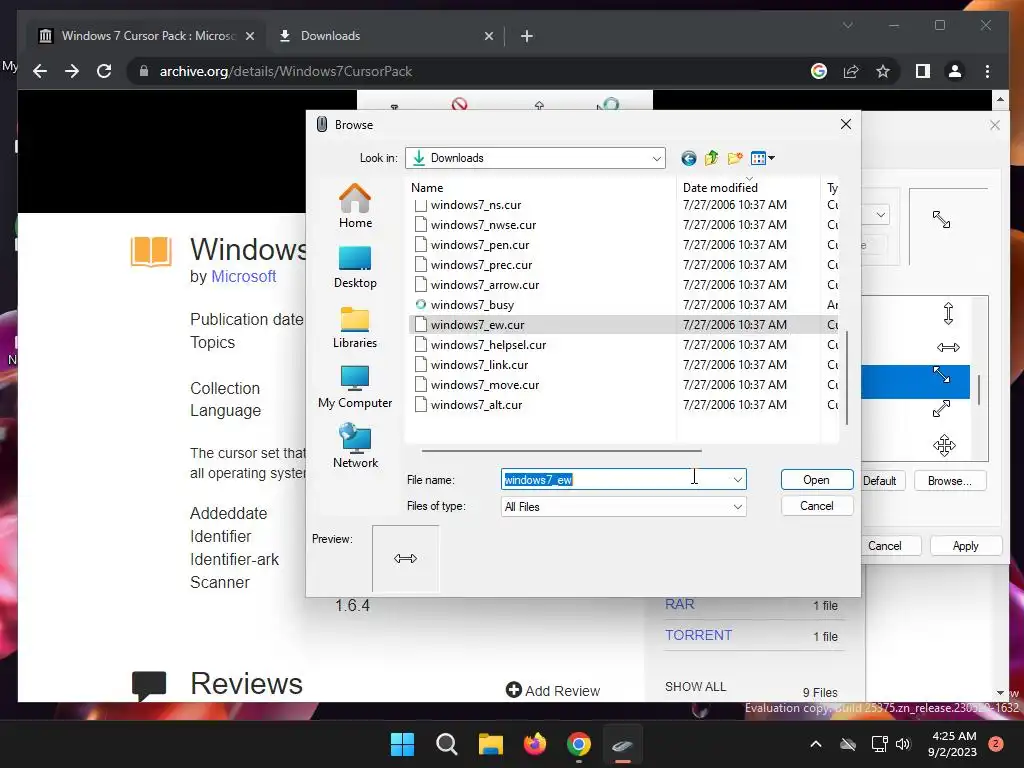Click Chrome forward arrow

(72, 71)
